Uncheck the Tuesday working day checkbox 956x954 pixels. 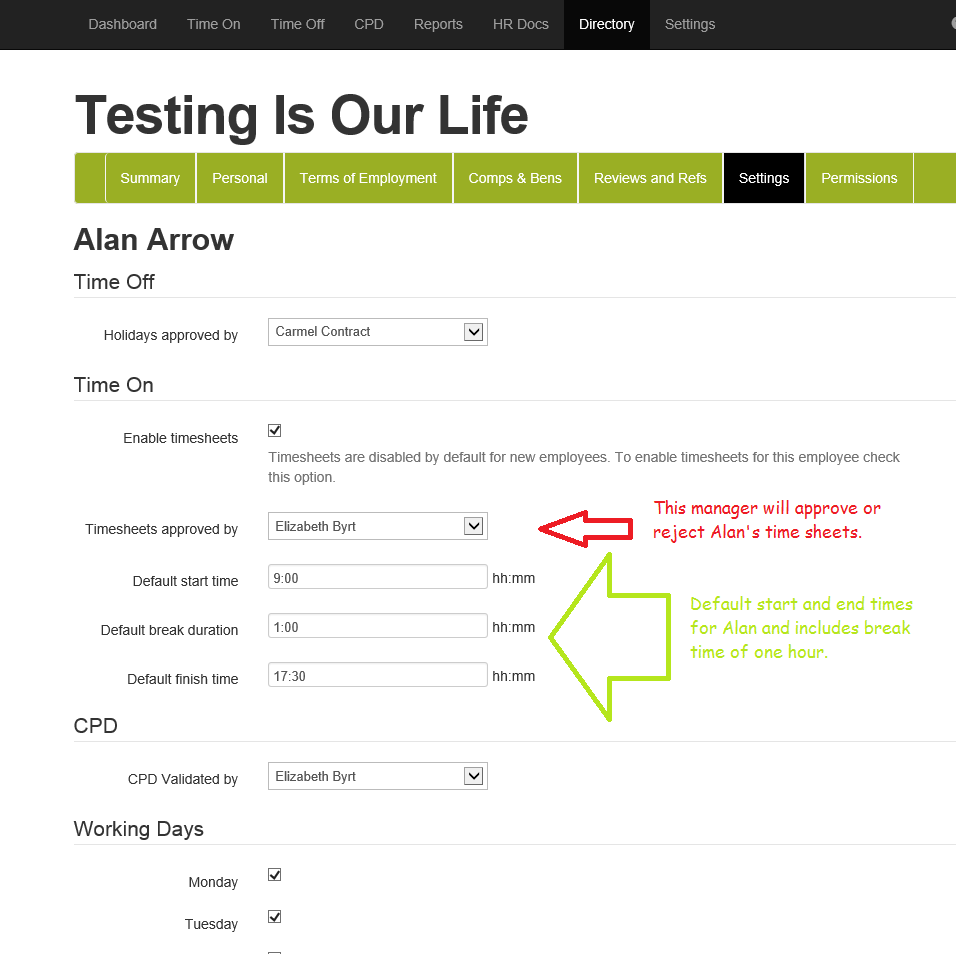[x=275, y=917]
